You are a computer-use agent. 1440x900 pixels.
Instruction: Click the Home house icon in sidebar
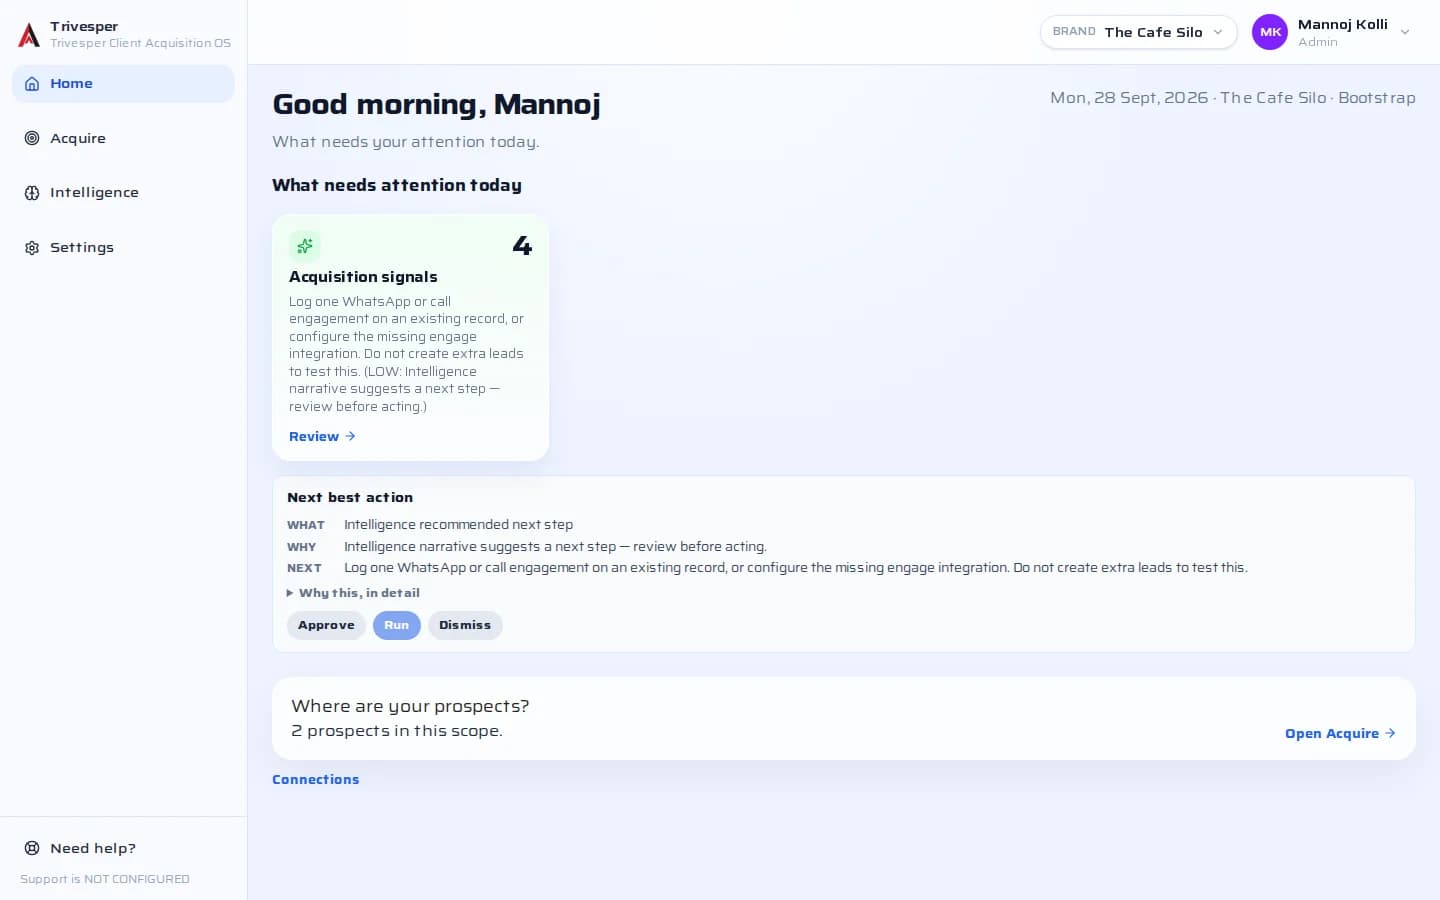click(32, 84)
